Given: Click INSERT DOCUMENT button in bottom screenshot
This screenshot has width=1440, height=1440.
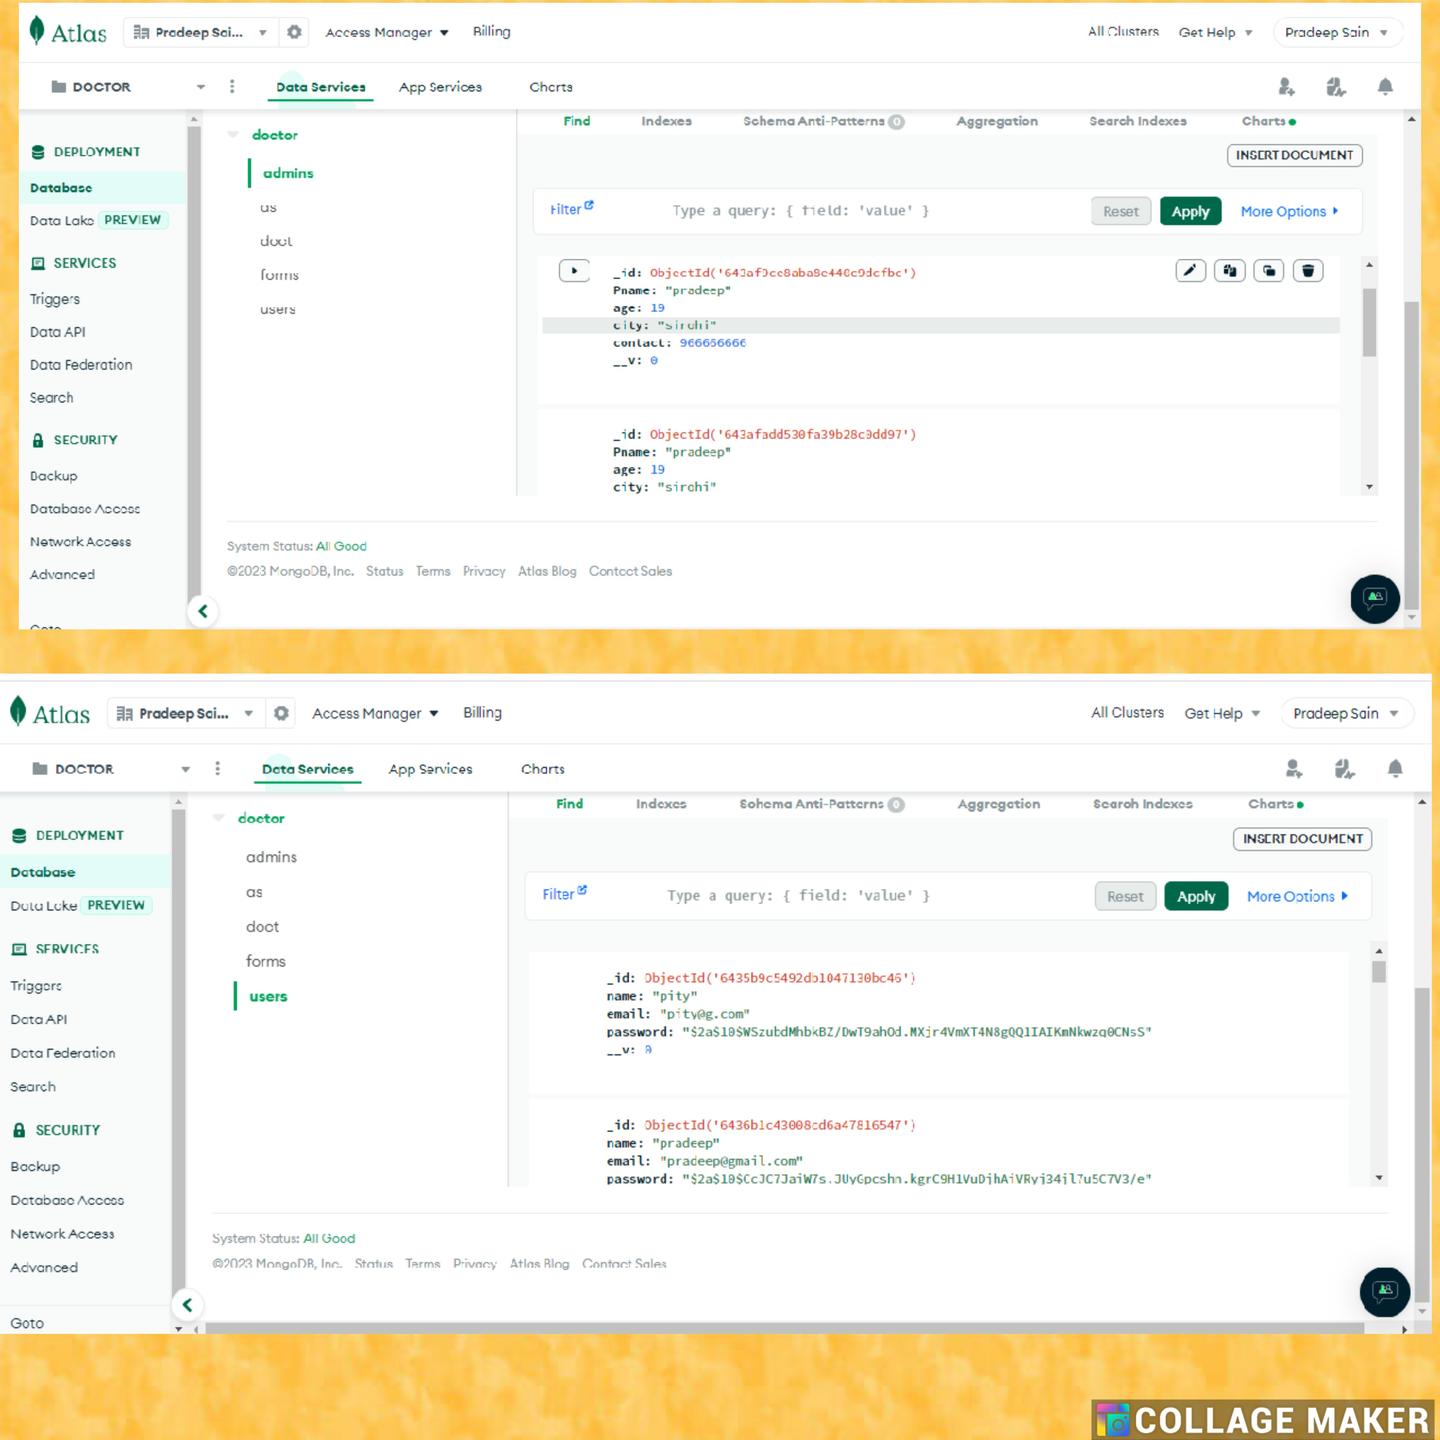Looking at the screenshot, I should click(x=1302, y=839).
